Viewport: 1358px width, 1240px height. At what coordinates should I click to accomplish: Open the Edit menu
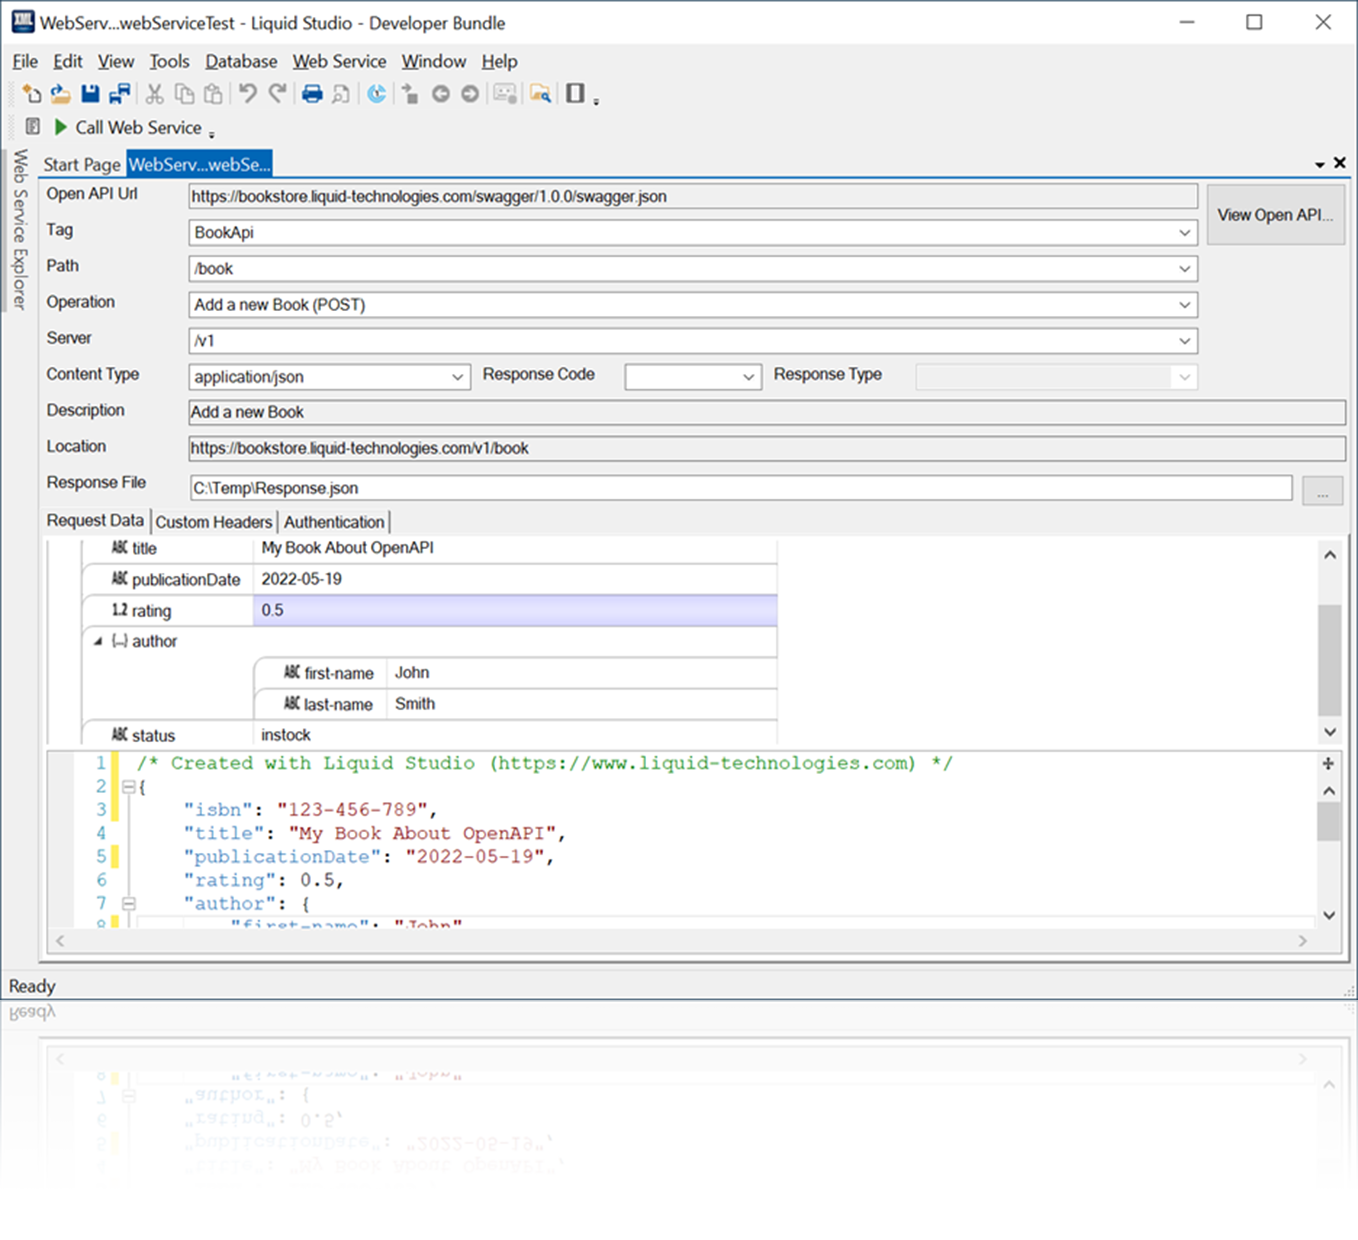(68, 62)
